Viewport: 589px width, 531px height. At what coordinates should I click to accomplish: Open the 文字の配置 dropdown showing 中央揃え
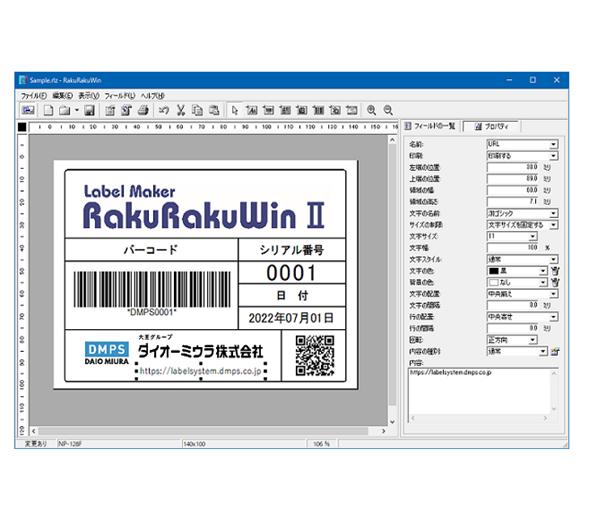(553, 294)
